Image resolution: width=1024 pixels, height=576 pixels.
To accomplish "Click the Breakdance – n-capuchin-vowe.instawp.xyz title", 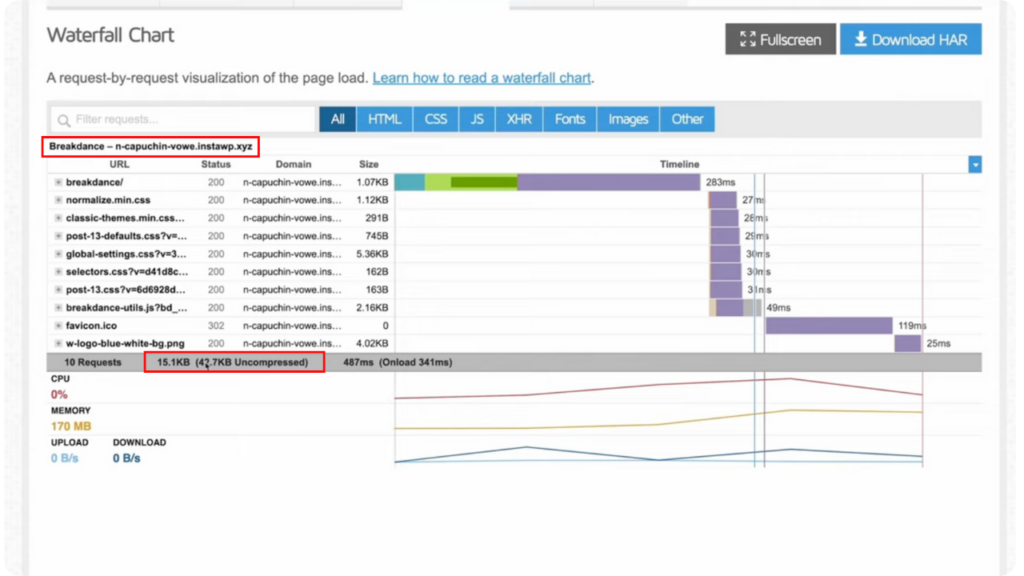I will coord(151,146).
